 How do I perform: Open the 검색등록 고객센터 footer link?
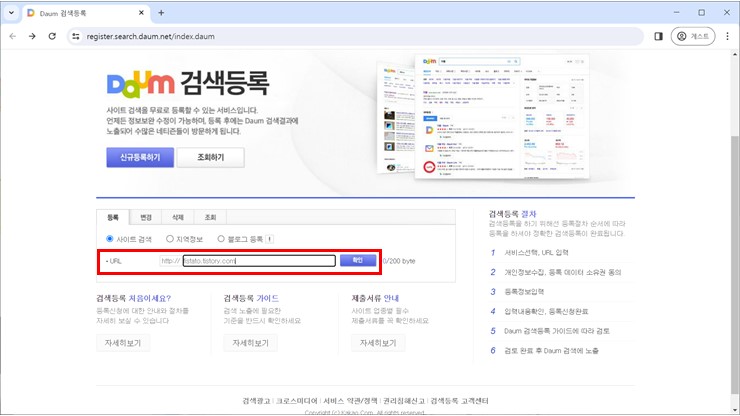click(459, 401)
